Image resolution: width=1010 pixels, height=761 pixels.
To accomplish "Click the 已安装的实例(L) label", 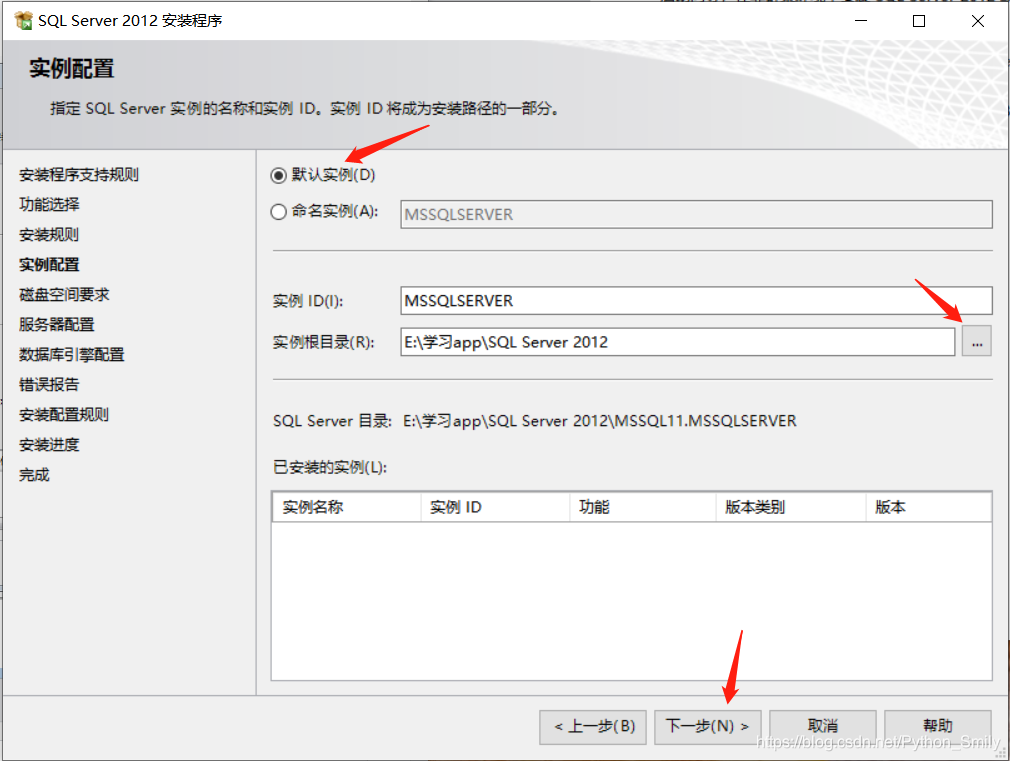I will [330, 467].
